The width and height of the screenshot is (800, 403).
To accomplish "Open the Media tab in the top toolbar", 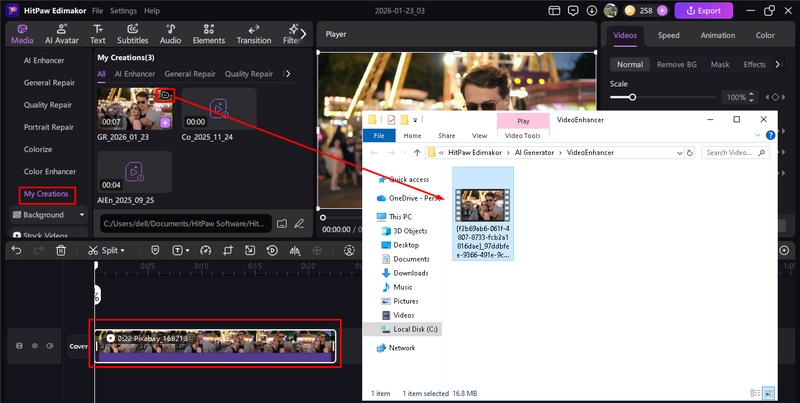I will (x=22, y=34).
